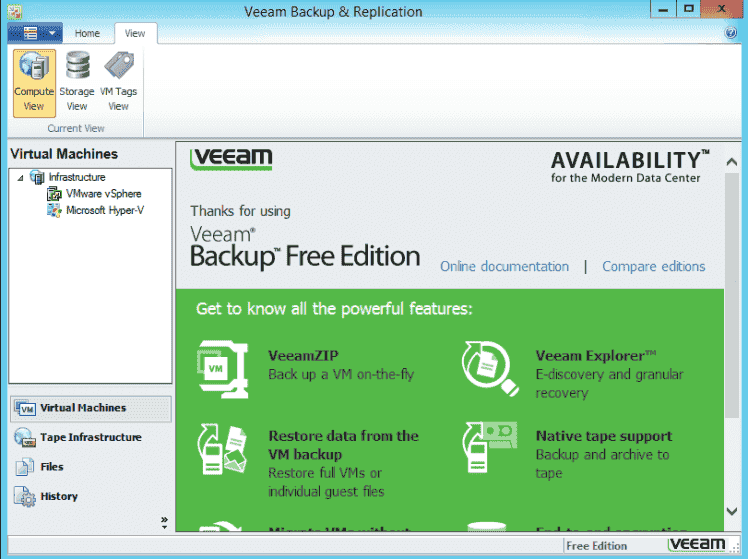This screenshot has width=748, height=559.
Task: Open the Files navigation pane
Action: point(91,467)
